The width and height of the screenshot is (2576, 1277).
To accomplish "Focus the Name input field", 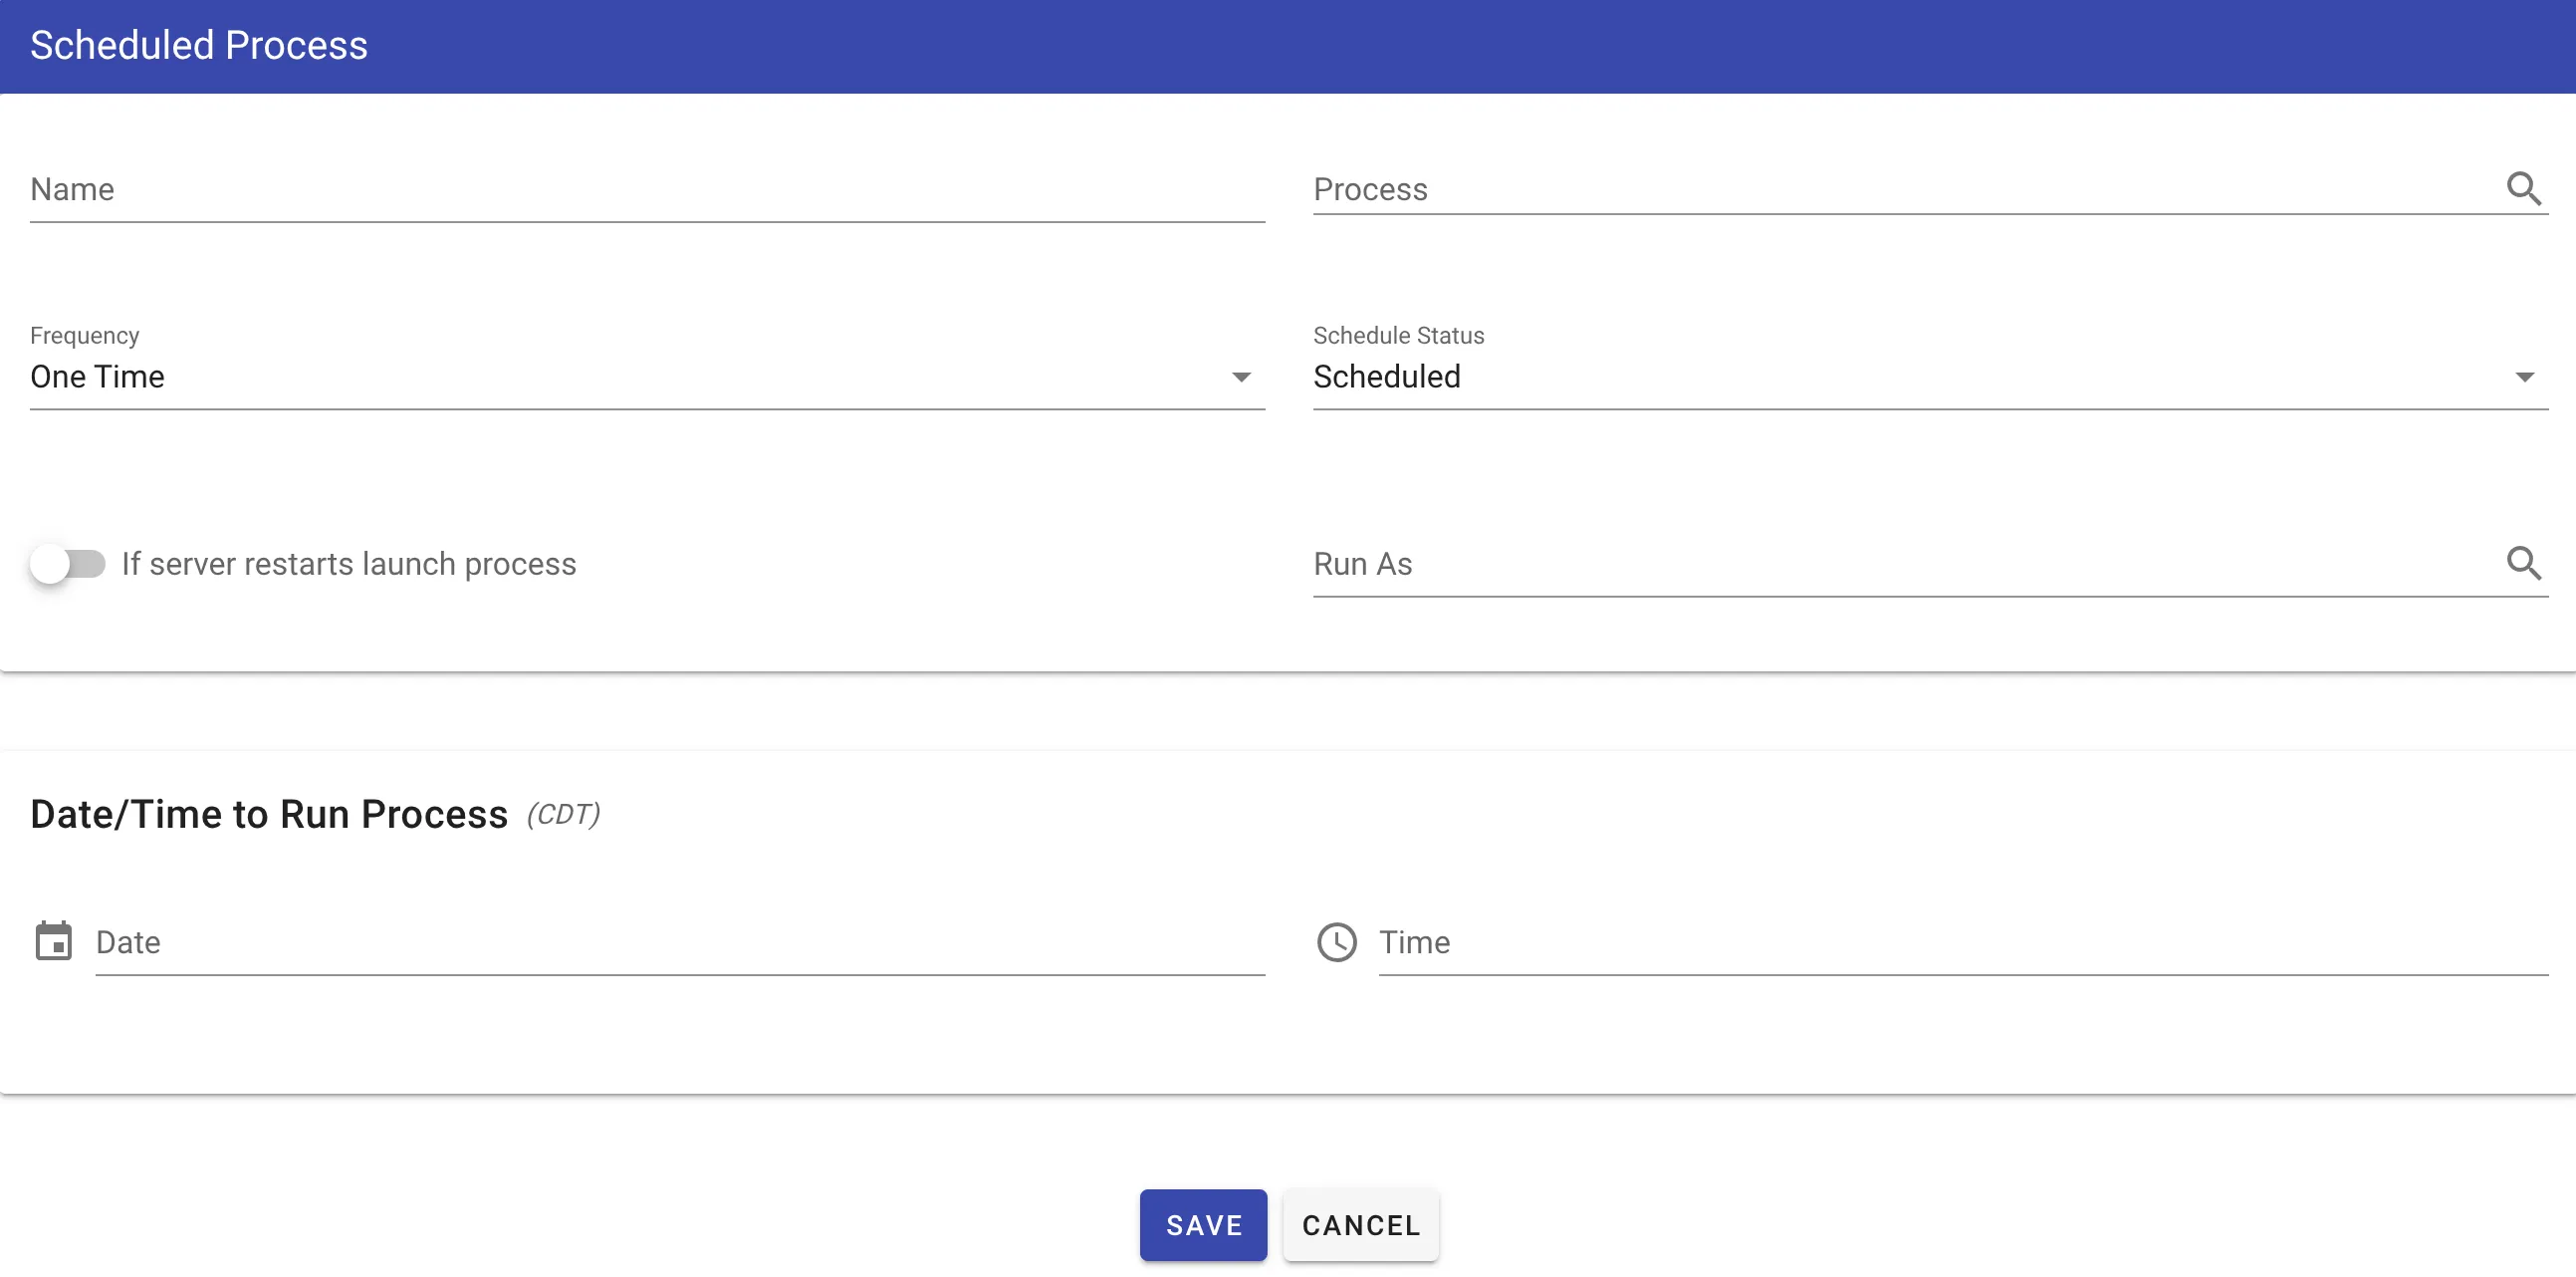I will [x=646, y=190].
